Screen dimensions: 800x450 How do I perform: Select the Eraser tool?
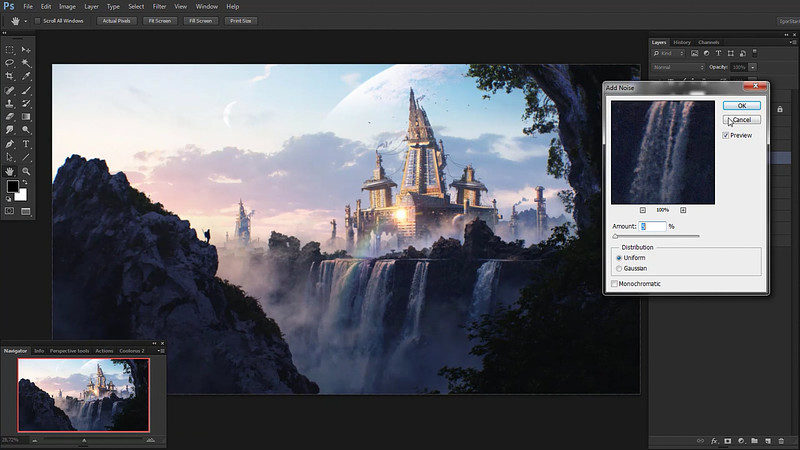[10, 117]
